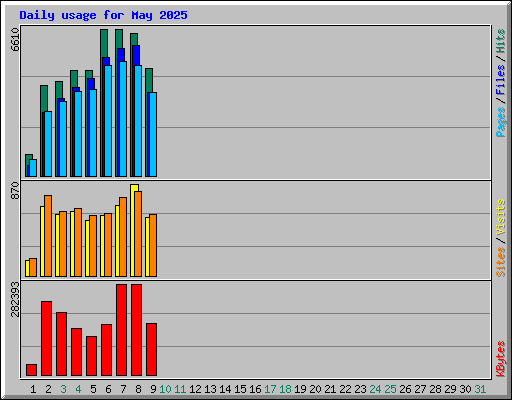Click the orange Sites bar for day 3

[x=63, y=244]
